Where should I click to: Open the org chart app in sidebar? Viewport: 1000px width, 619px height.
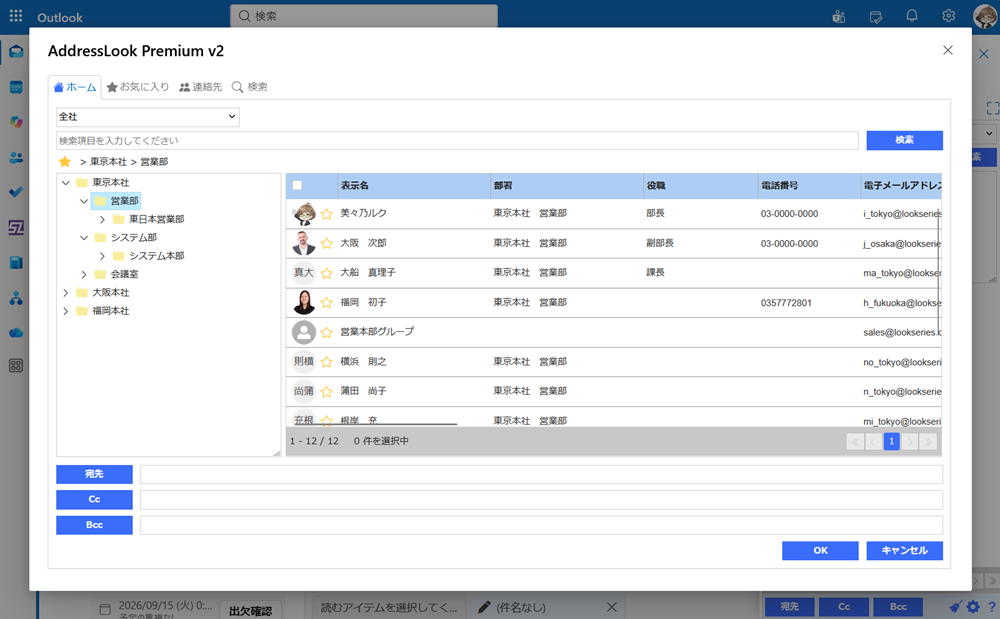pyautogui.click(x=16, y=298)
